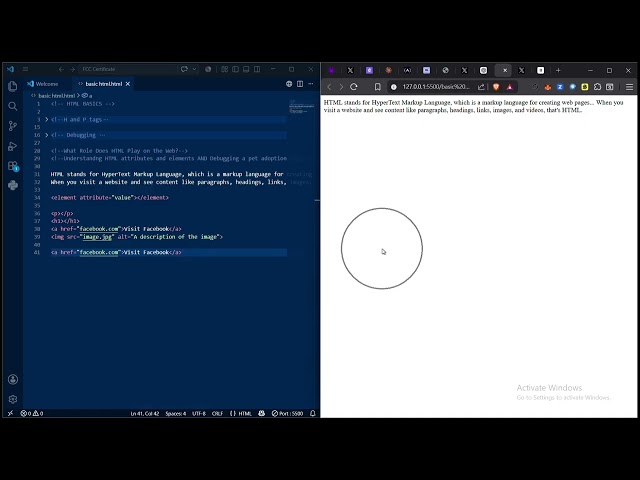Screen dimensions: 640x480
Task: Click the share icon in the address bar
Action: (481, 87)
